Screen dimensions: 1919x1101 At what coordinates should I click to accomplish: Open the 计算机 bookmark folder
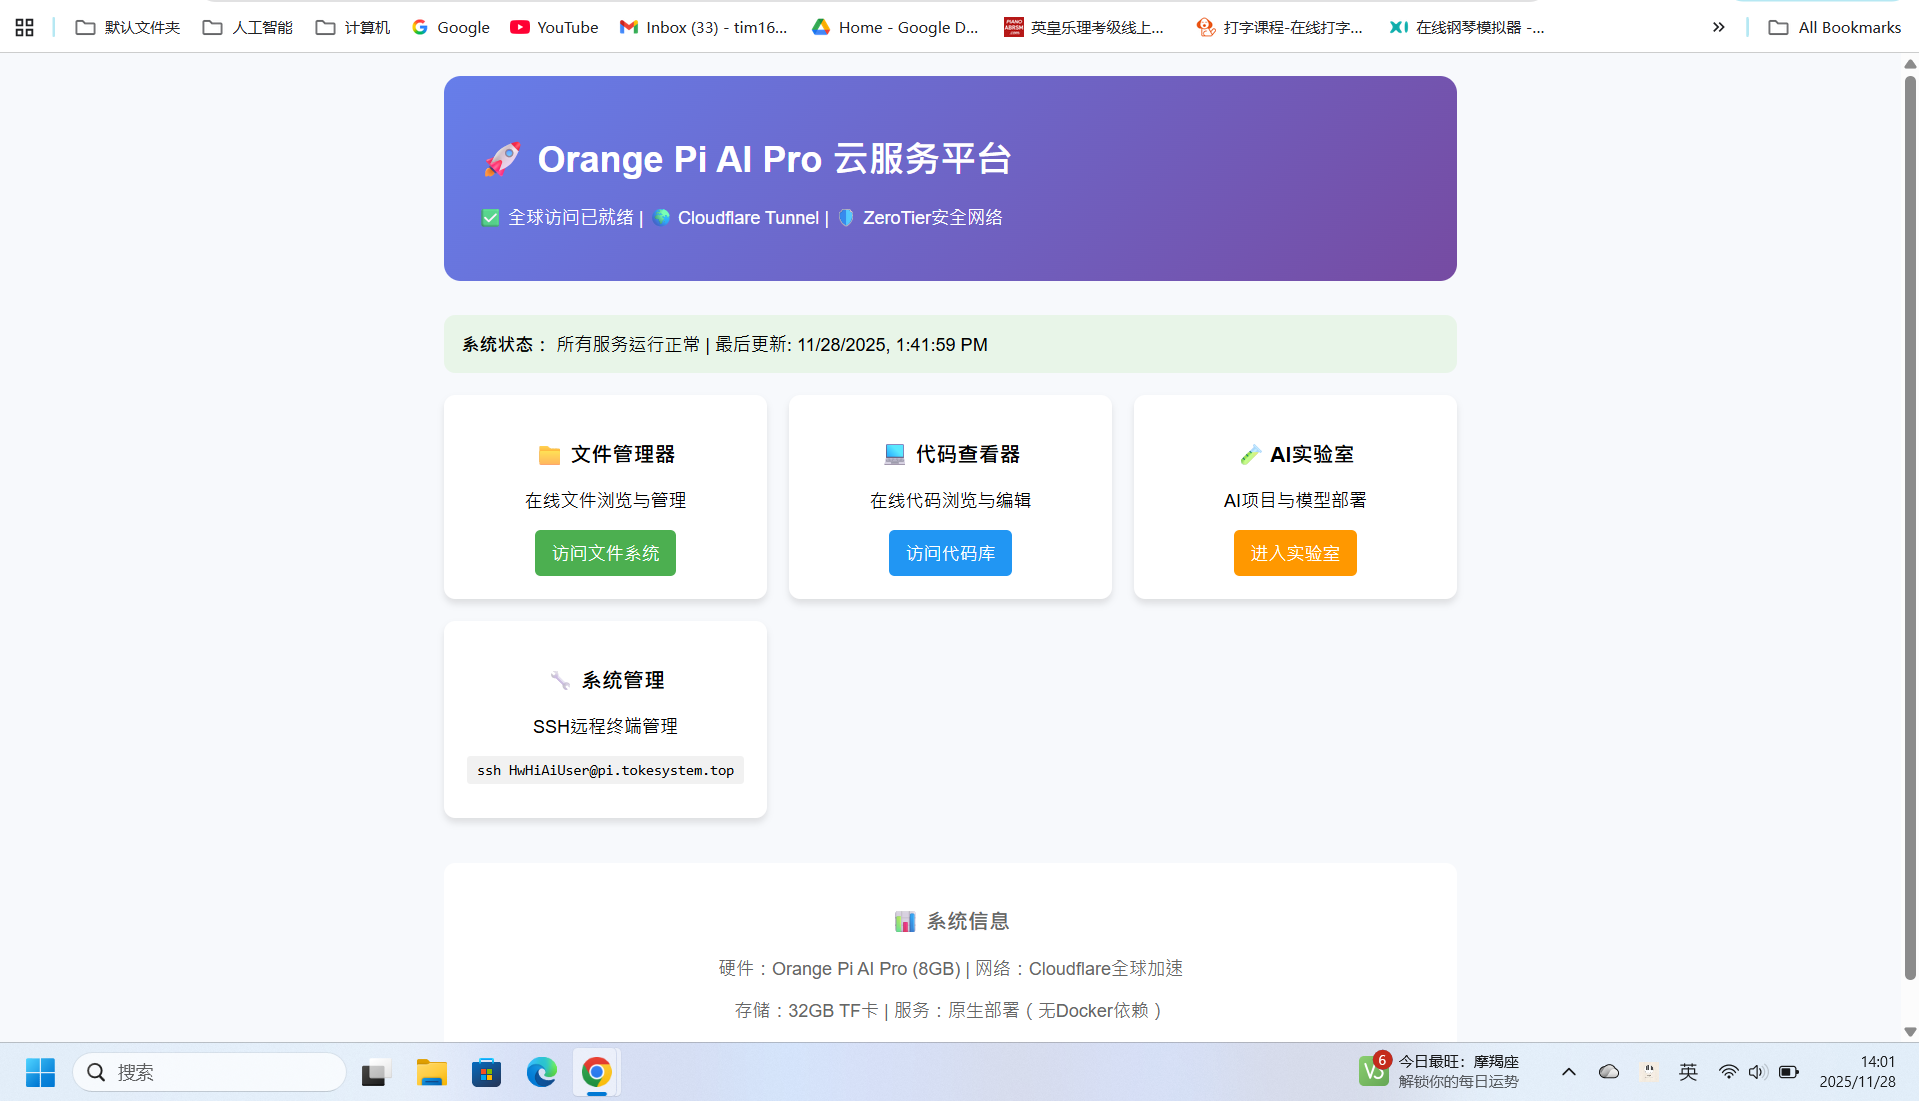tap(352, 27)
